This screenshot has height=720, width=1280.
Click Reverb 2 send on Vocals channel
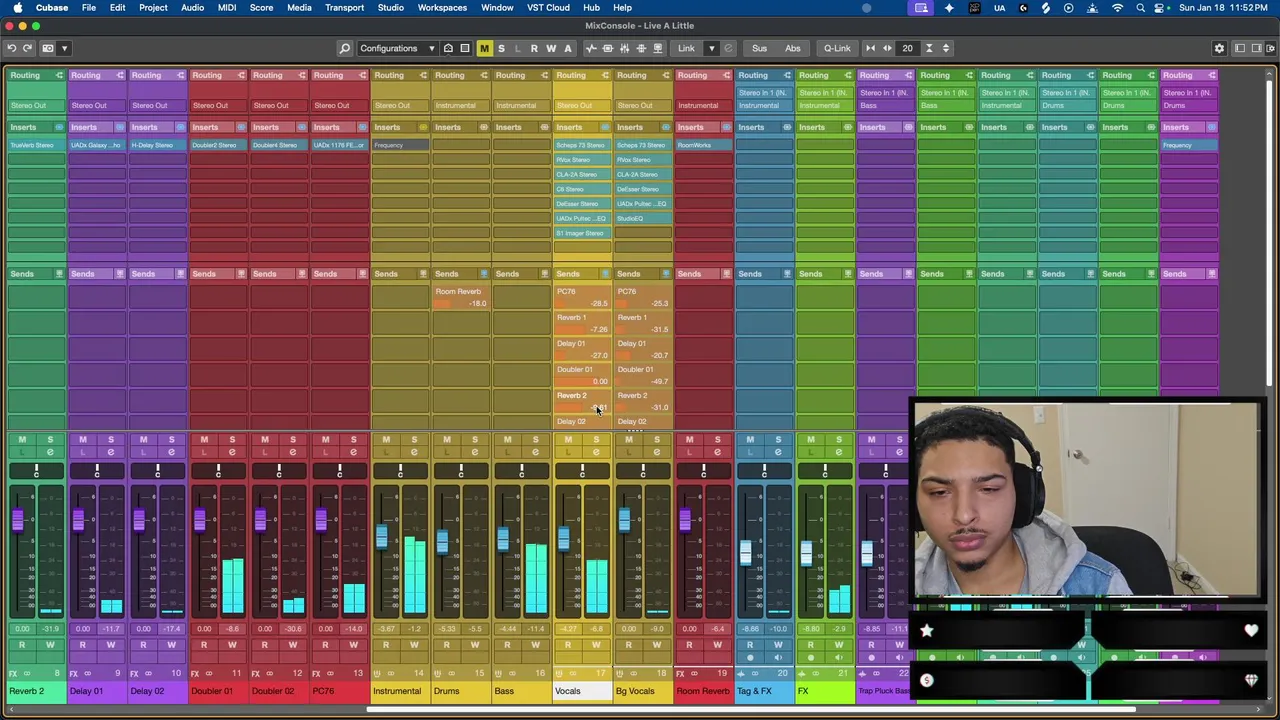click(582, 401)
